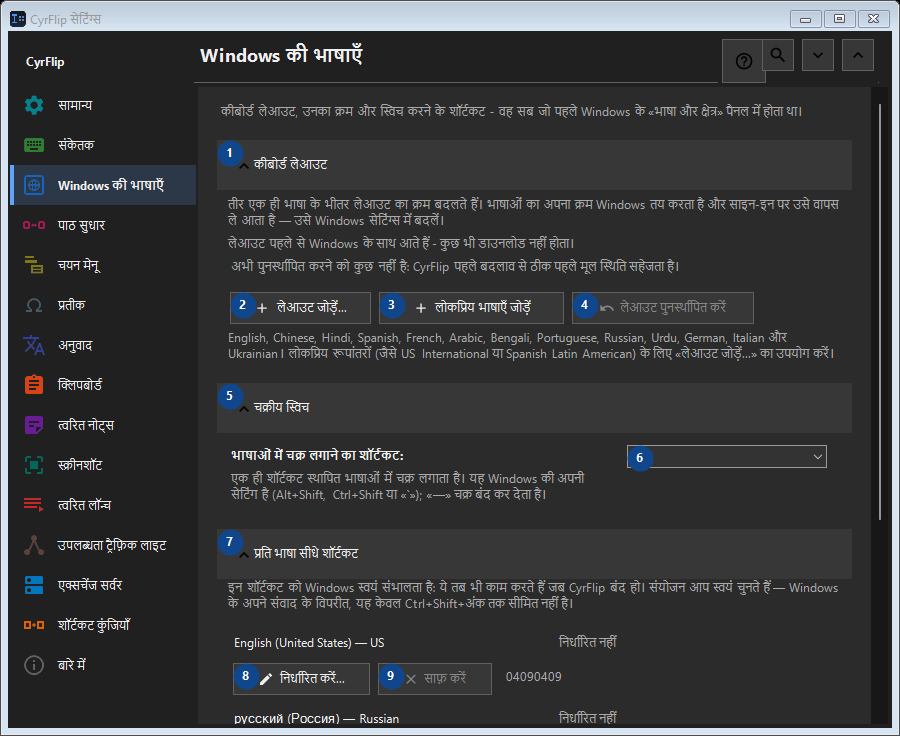Click साफ़ करें for English (United States)
The height and width of the screenshot is (736, 900).
pos(435,679)
